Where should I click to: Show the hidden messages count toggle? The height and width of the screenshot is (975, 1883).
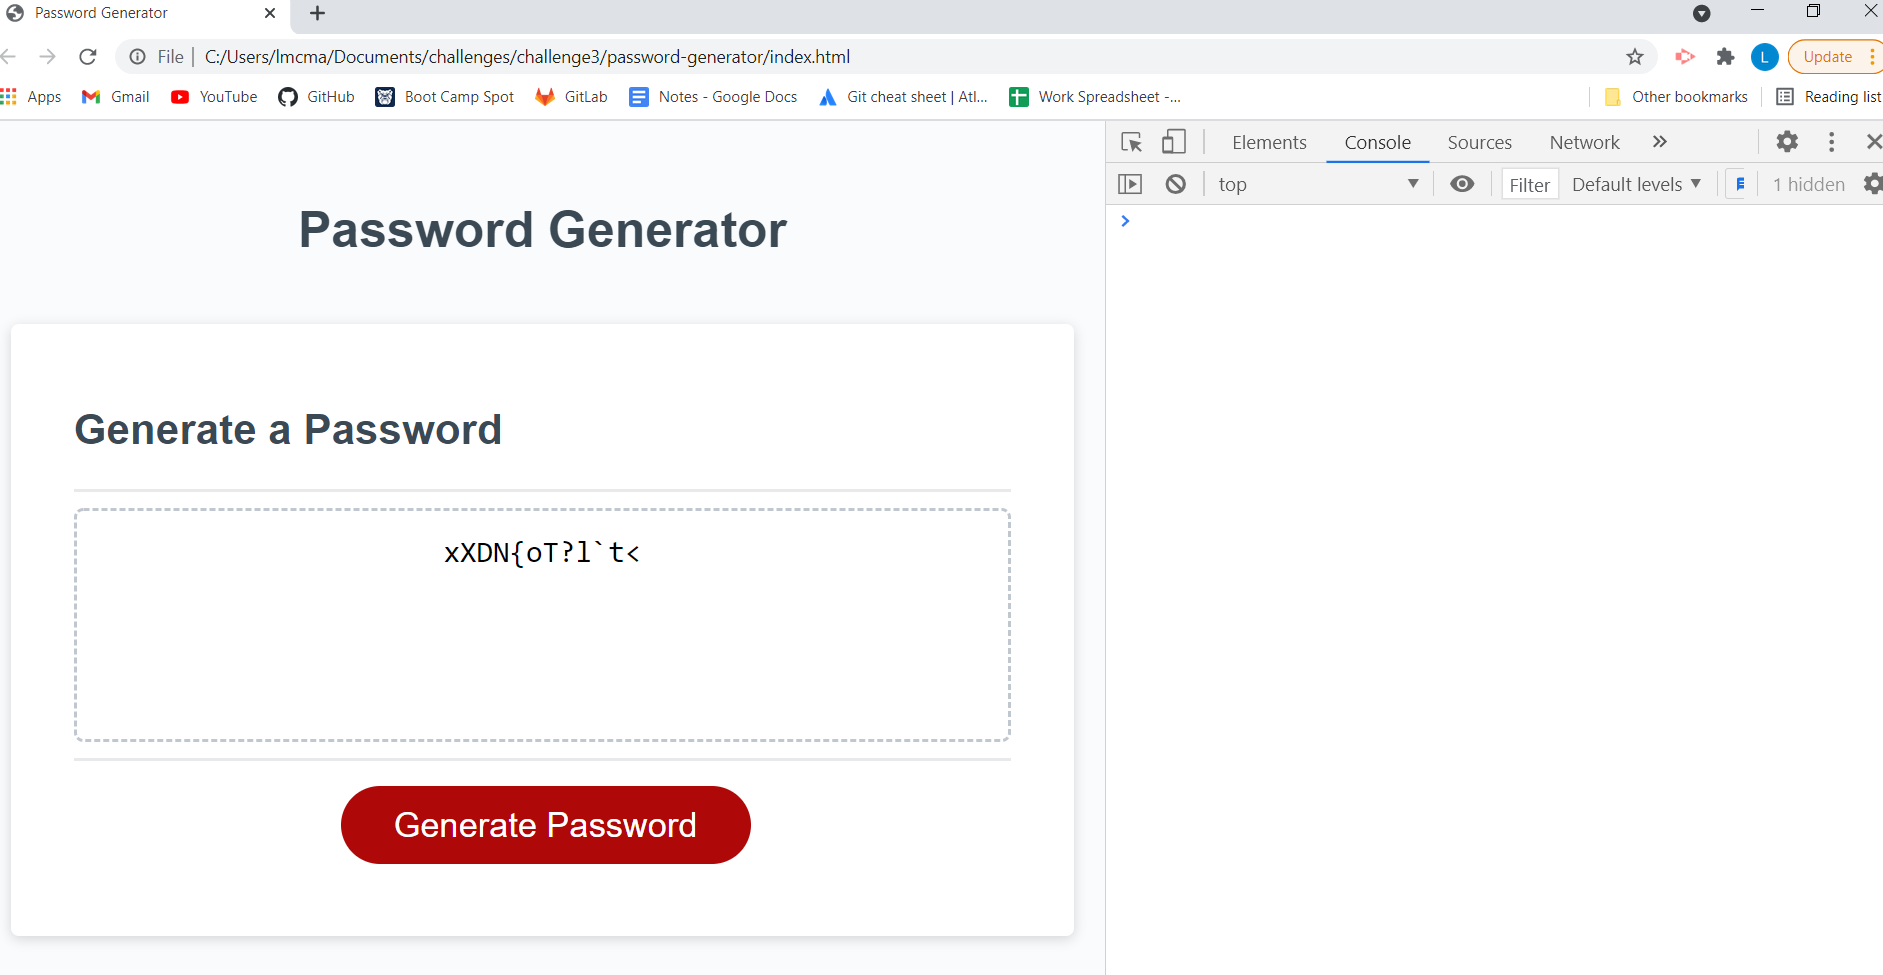tap(1807, 184)
